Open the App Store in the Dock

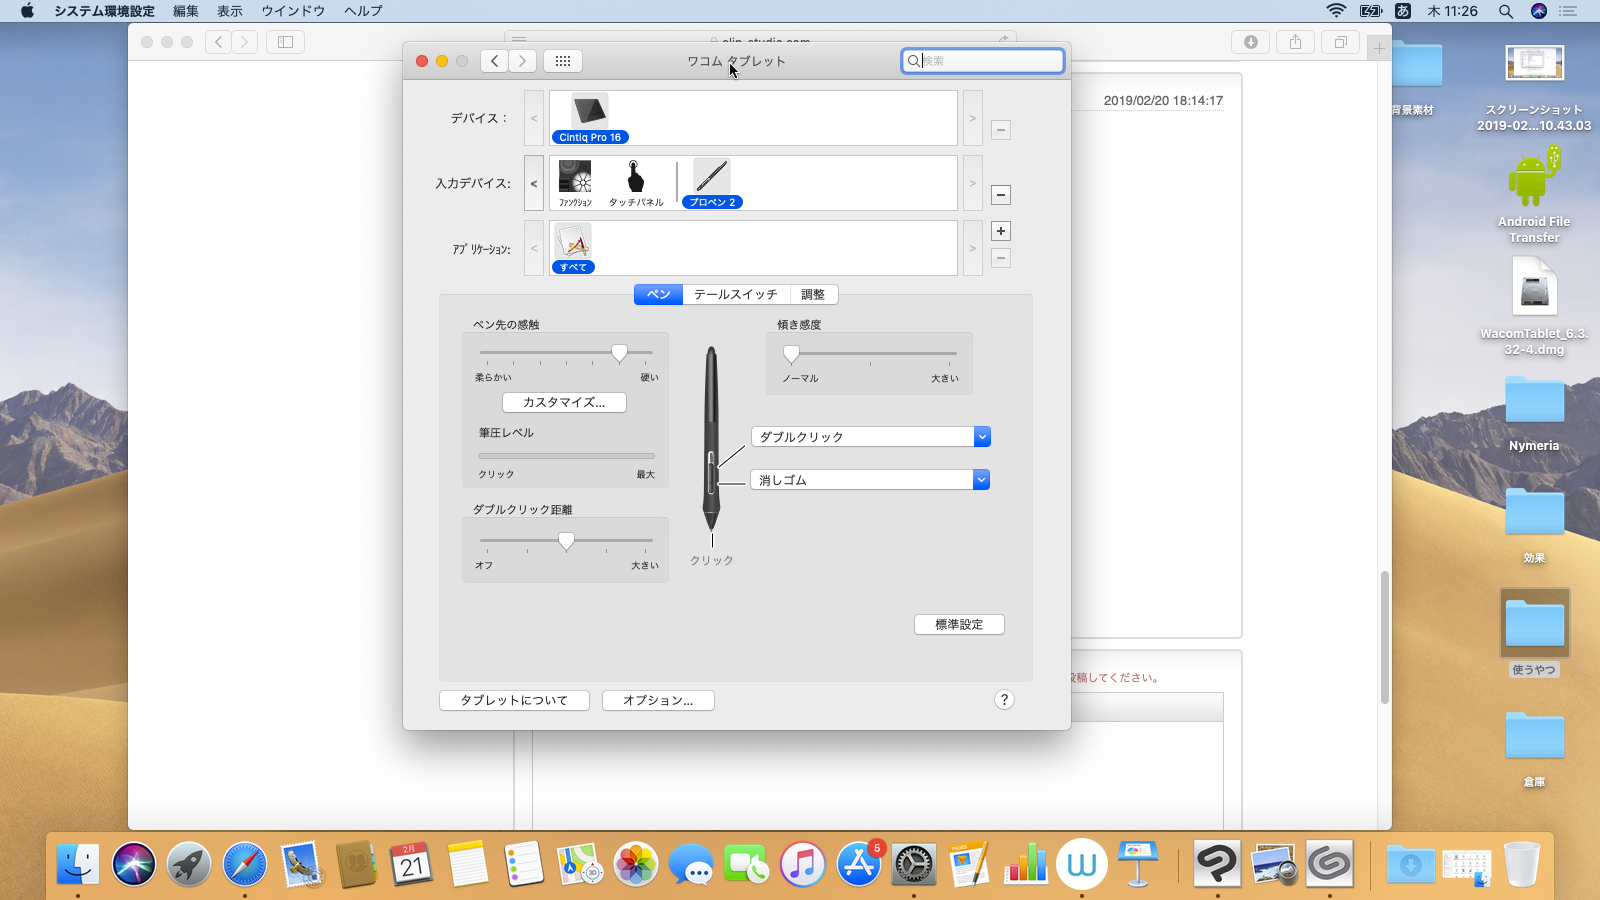coord(858,863)
